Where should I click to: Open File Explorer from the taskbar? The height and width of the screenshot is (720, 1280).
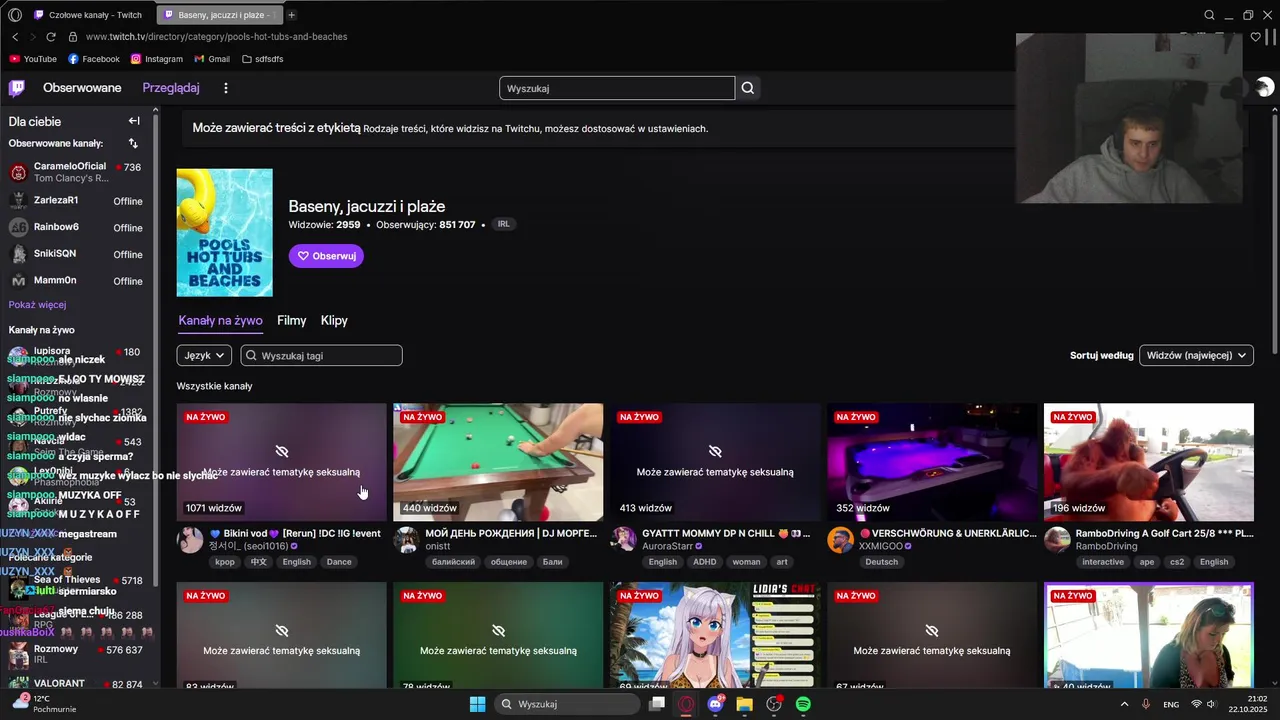[x=744, y=704]
